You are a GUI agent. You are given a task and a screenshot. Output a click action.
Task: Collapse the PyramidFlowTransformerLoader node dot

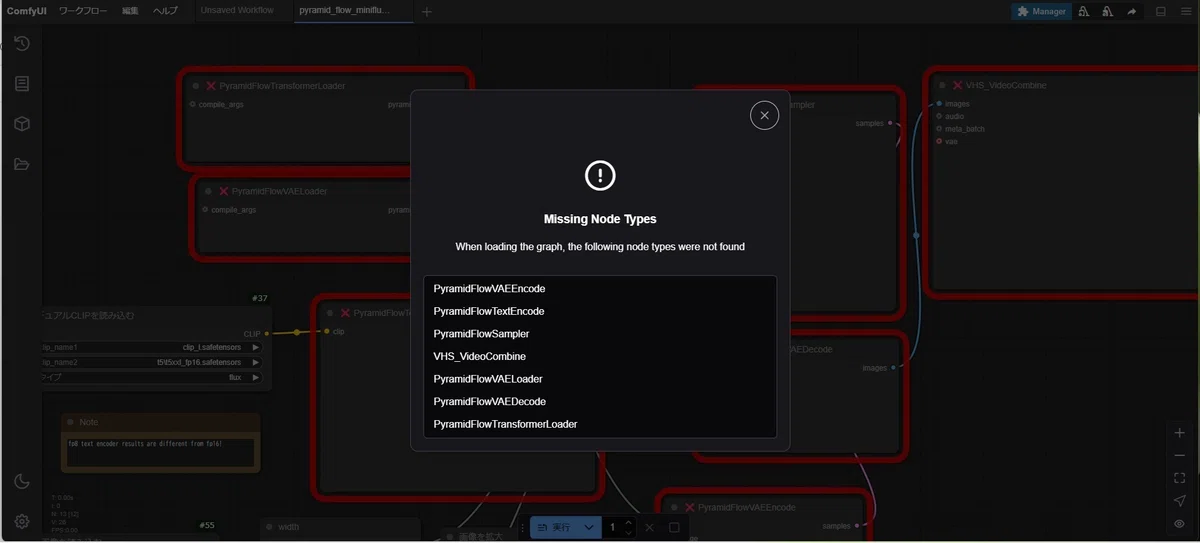coord(195,86)
